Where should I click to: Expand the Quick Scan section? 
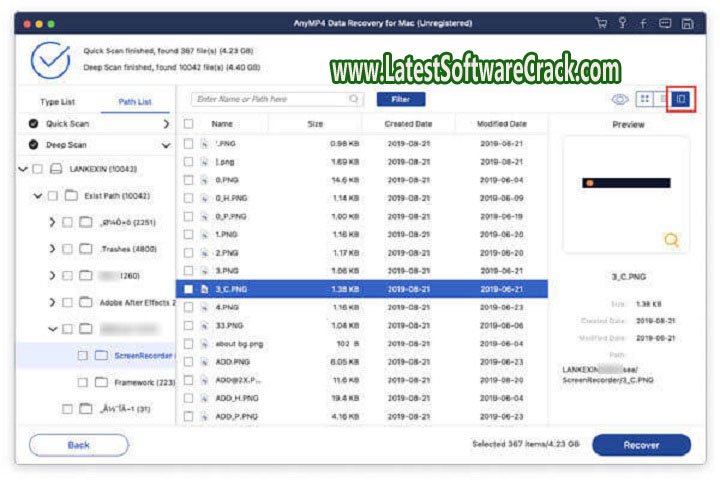(166, 124)
